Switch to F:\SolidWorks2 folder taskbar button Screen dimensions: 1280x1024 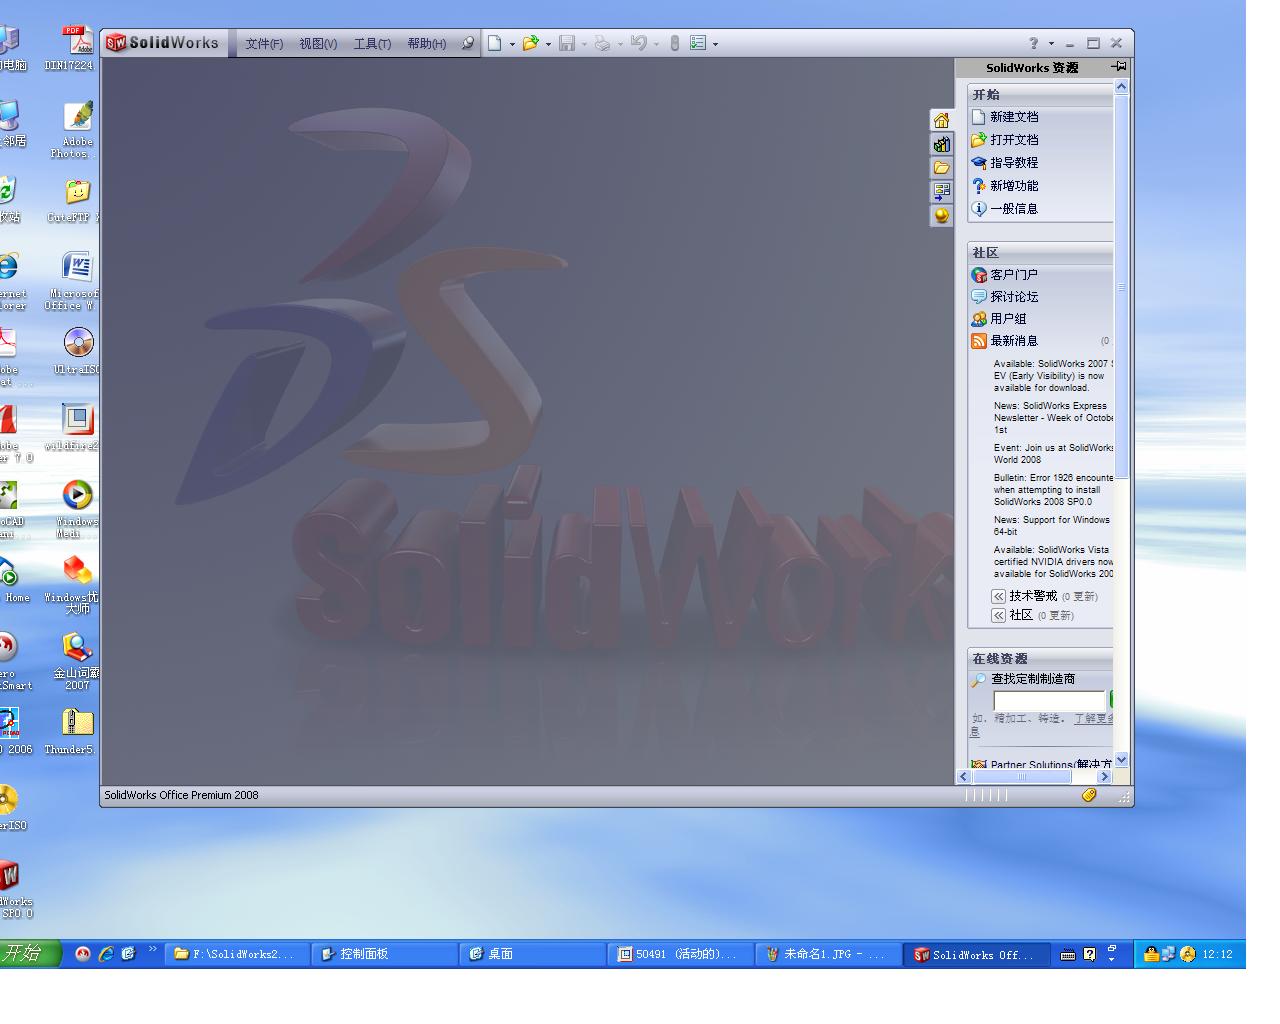tap(237, 954)
